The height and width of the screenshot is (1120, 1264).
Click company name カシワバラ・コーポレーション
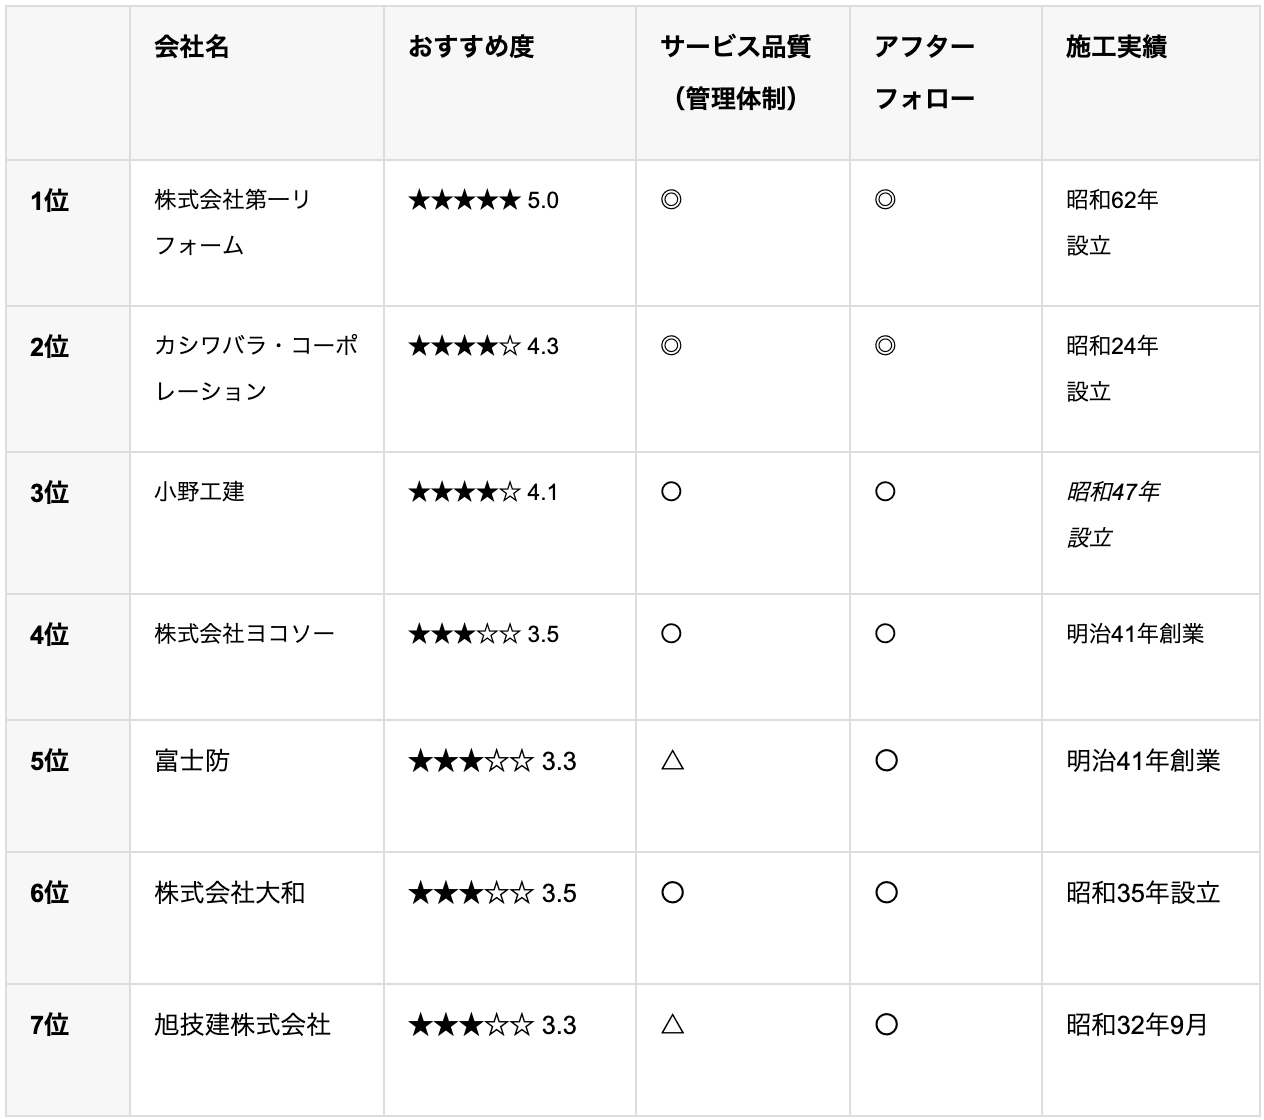coord(256,368)
